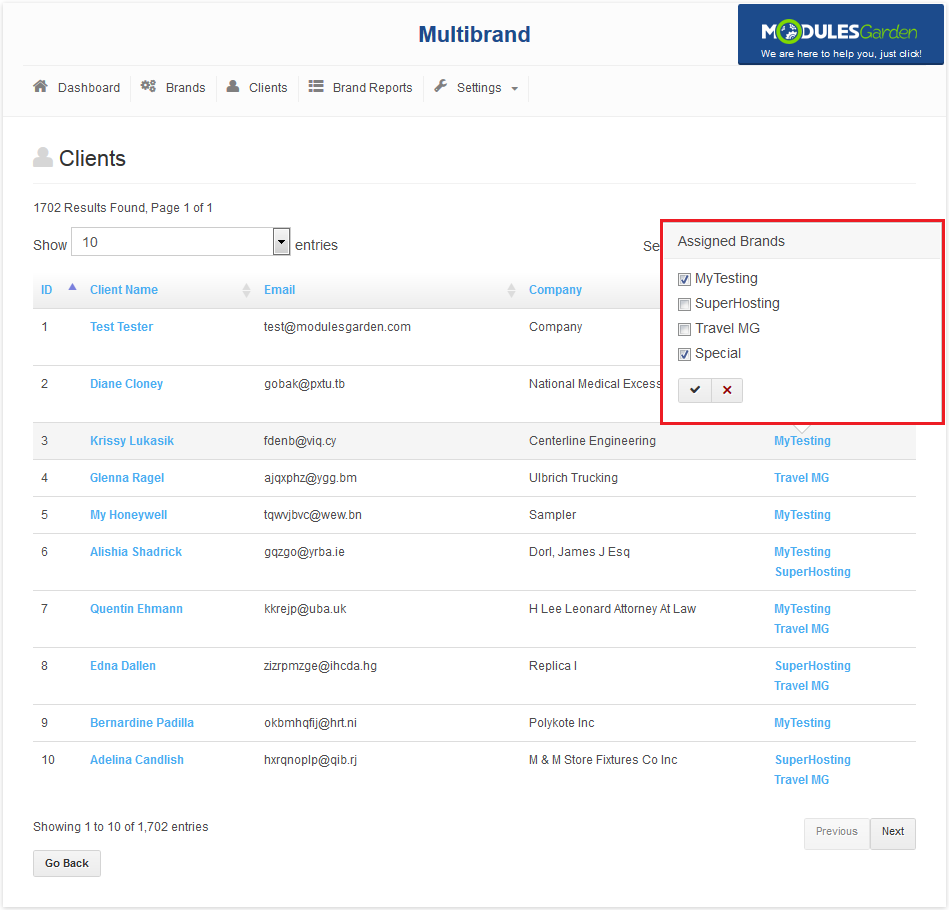Click email test@modulesgarden.com
This screenshot has height=910, width=950.
click(x=337, y=327)
